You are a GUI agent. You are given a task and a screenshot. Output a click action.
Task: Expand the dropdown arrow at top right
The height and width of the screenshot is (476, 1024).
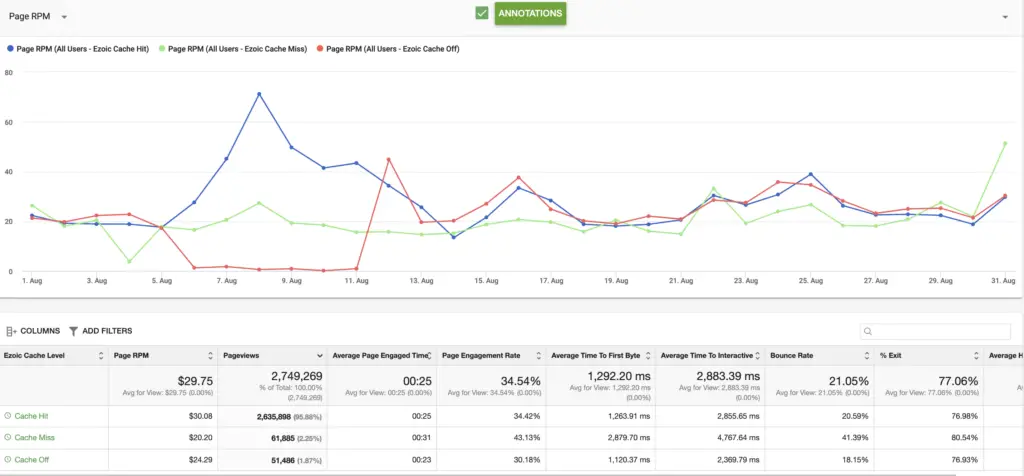click(x=1005, y=17)
